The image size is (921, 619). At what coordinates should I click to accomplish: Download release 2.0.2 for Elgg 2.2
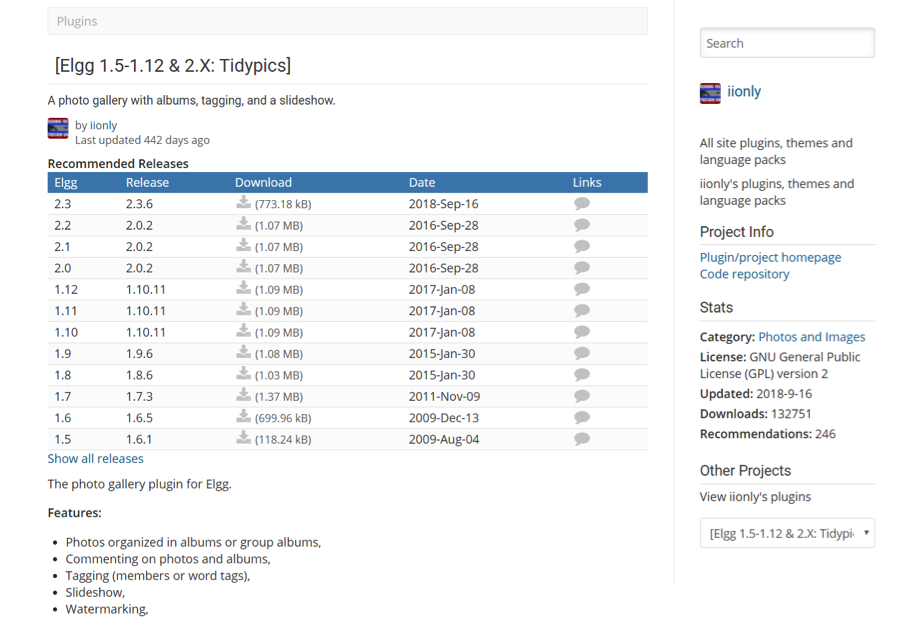tap(243, 224)
